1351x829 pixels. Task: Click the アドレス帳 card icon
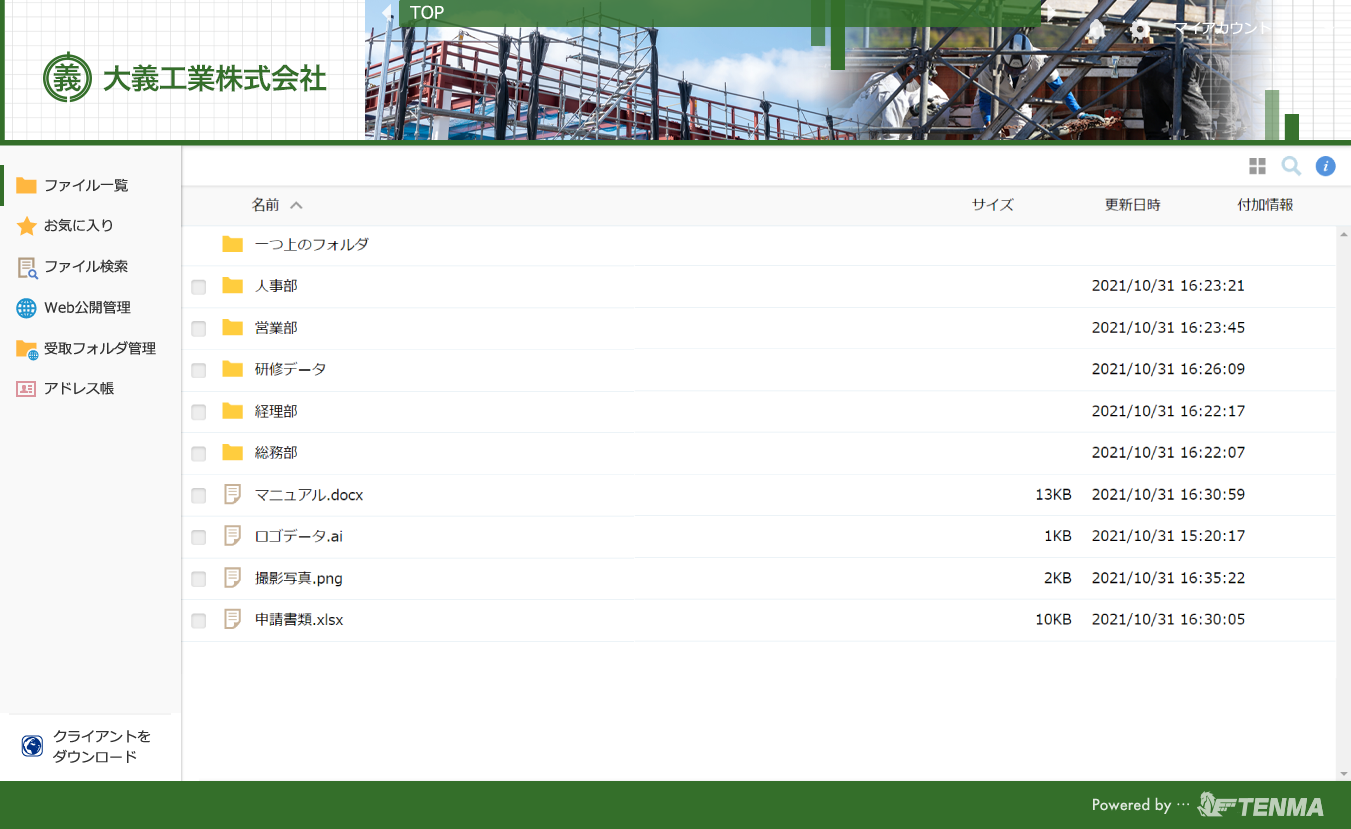(26, 389)
